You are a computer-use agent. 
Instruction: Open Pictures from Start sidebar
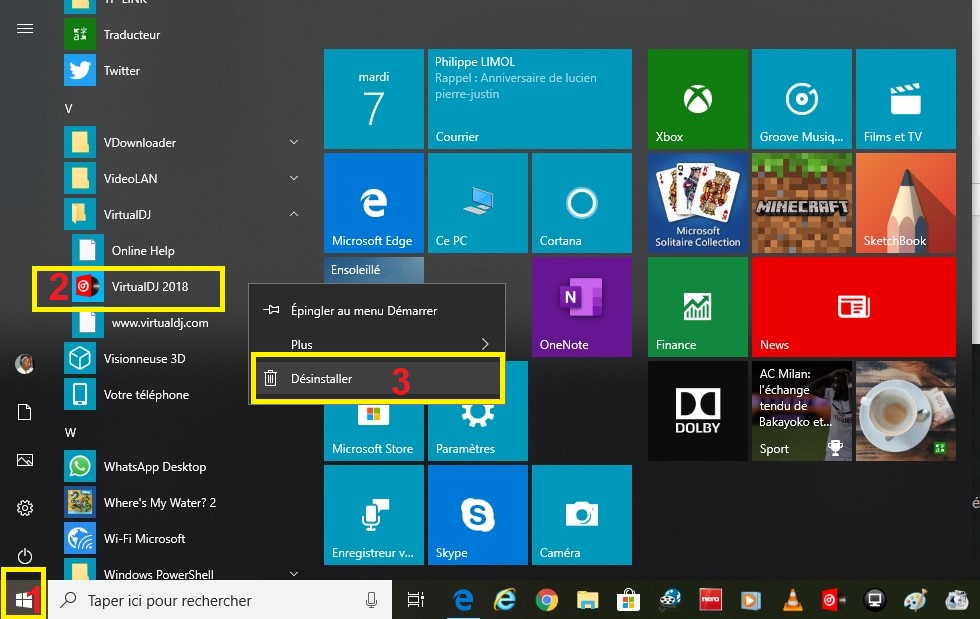24,460
